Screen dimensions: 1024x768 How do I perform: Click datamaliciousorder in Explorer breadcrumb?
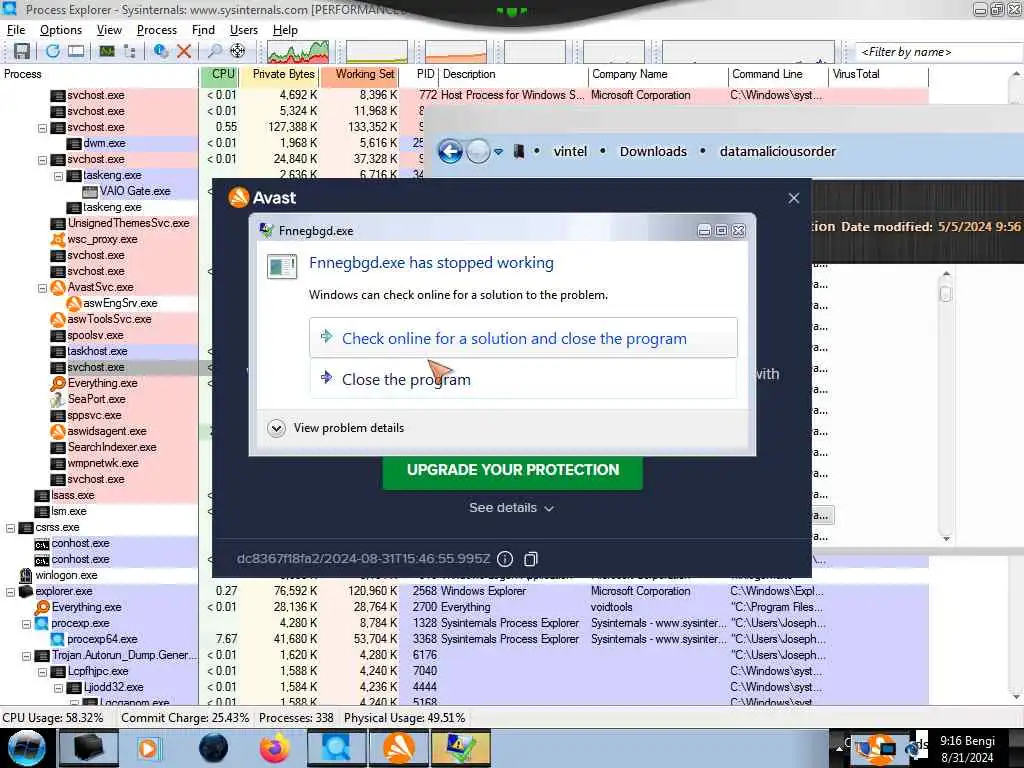coord(778,152)
